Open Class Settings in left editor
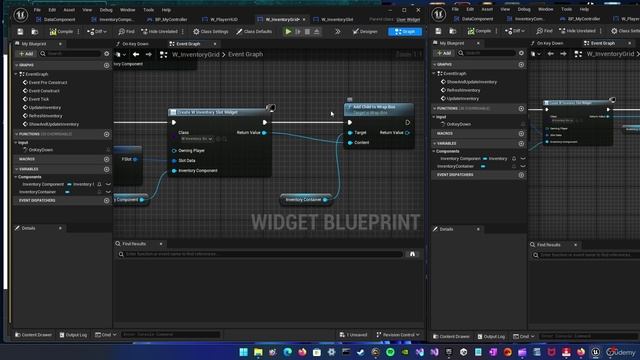640x360 pixels. 211,31
